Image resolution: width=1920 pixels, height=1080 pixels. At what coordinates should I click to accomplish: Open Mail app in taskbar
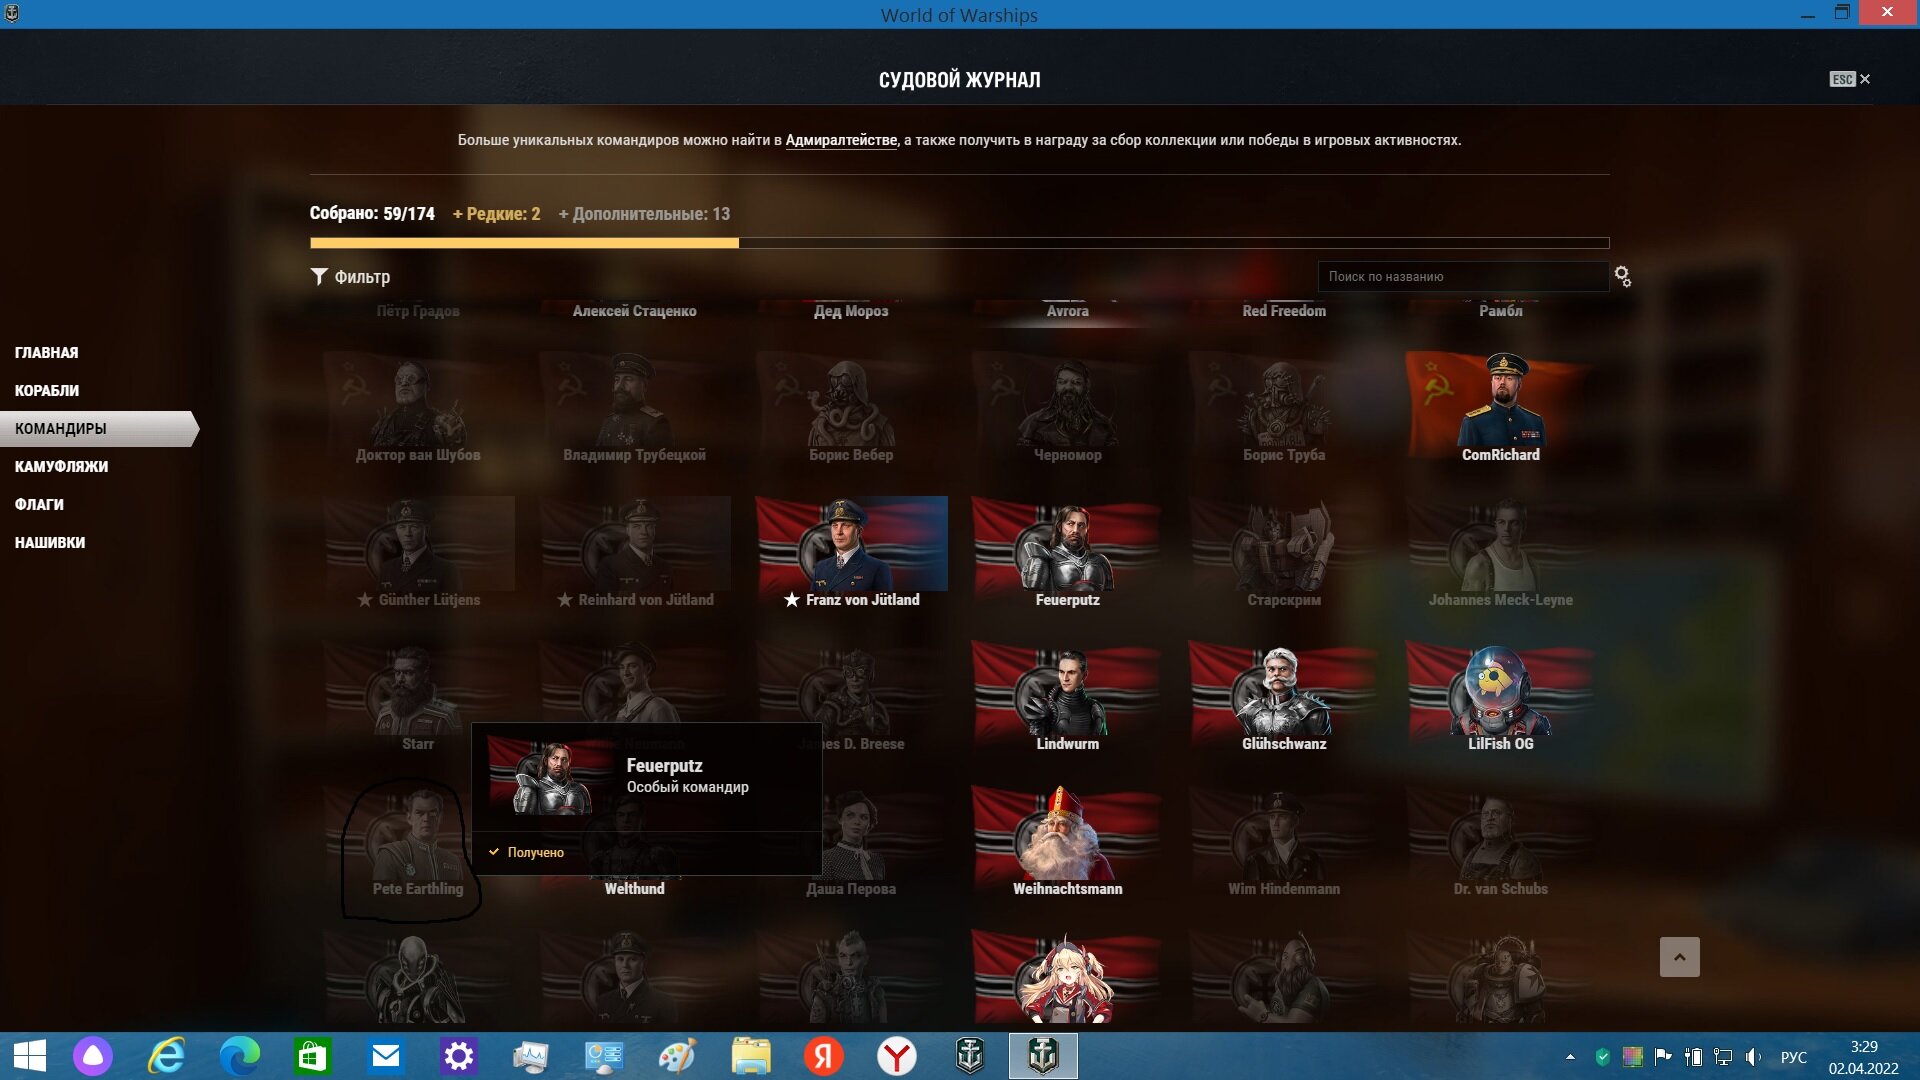[x=386, y=1056]
